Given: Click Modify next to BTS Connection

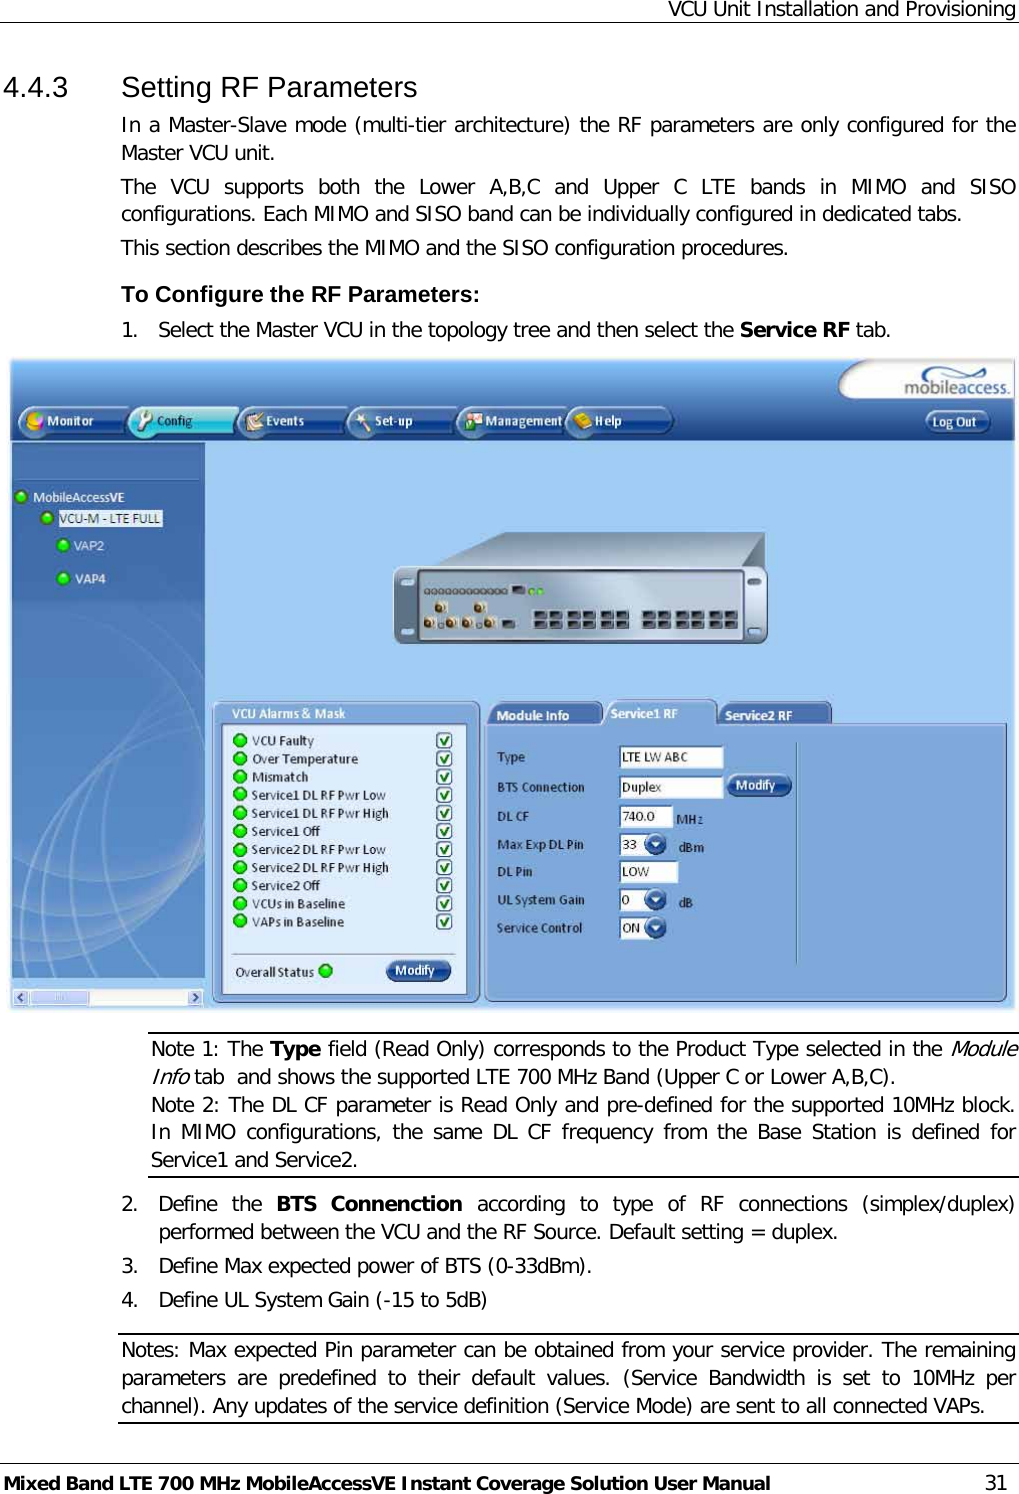Looking at the screenshot, I should 758,786.
